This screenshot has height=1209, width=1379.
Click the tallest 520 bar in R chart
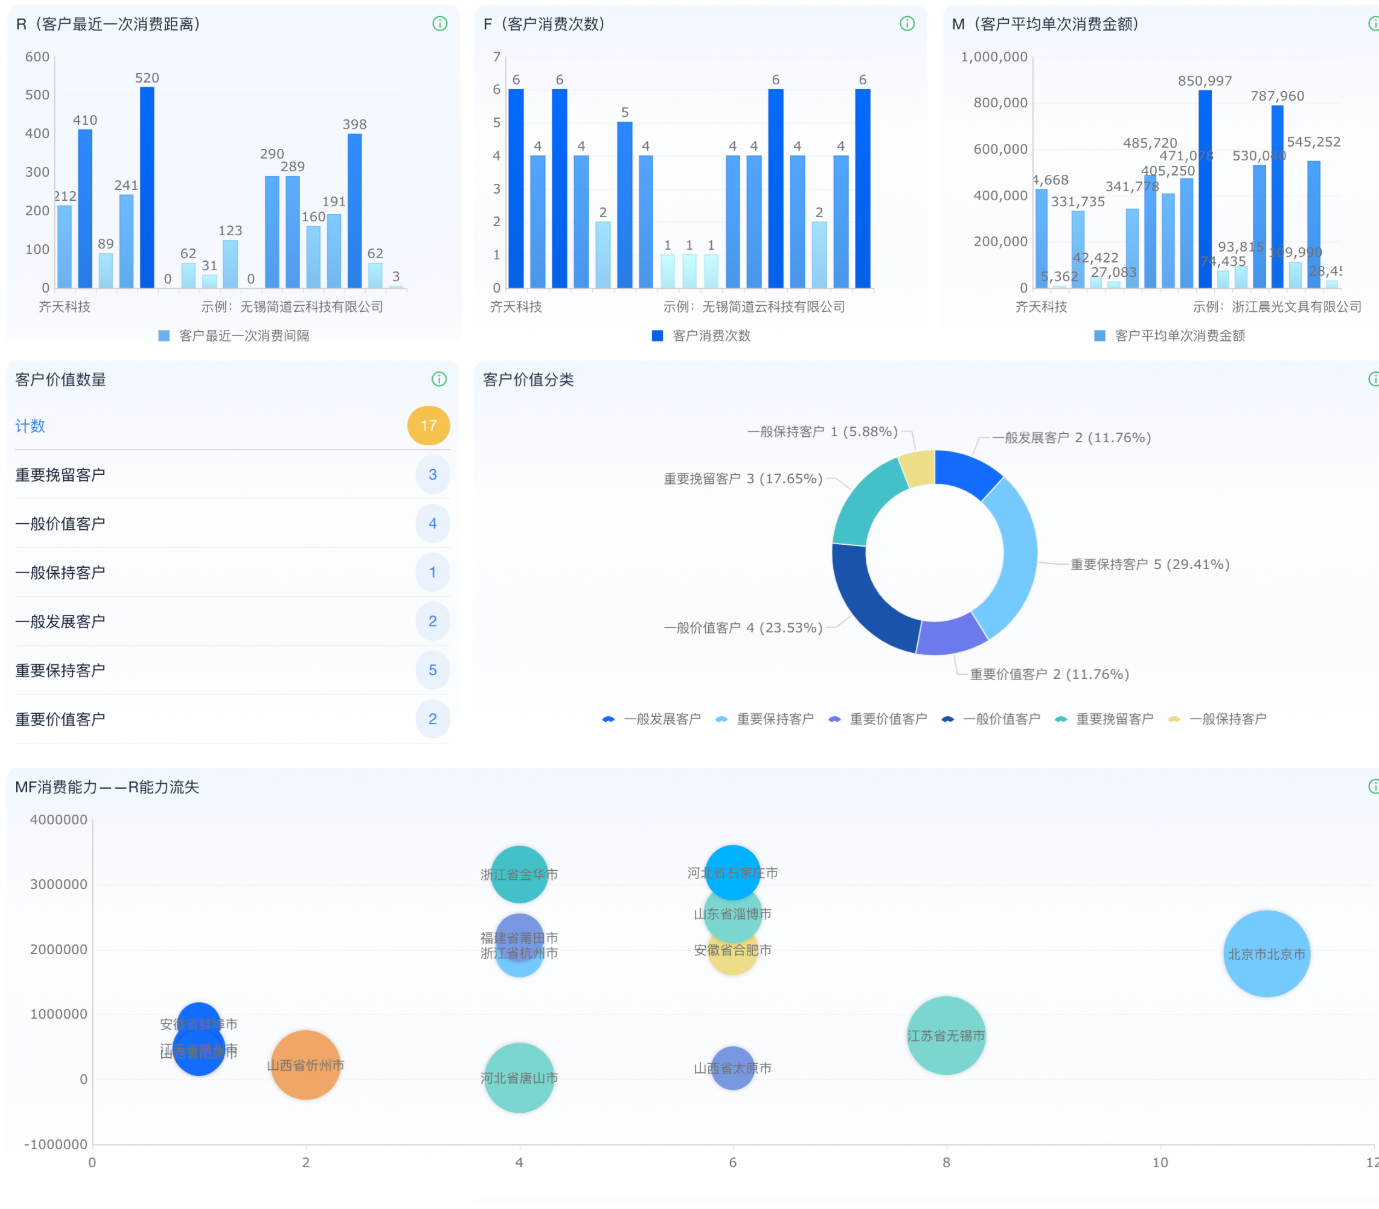click(147, 188)
